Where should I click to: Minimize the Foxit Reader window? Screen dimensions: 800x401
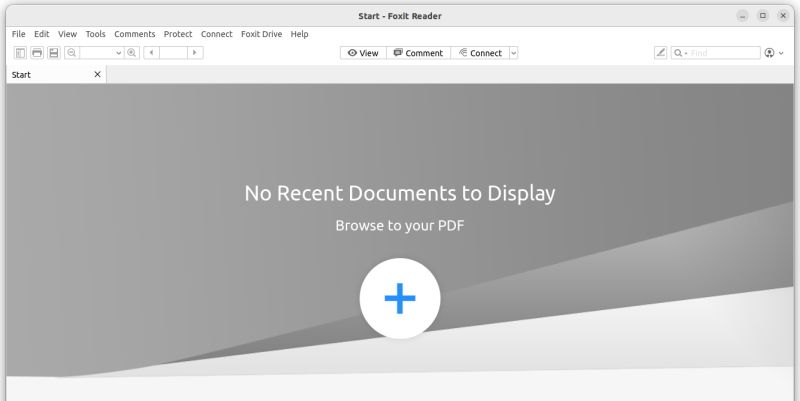[x=742, y=16]
